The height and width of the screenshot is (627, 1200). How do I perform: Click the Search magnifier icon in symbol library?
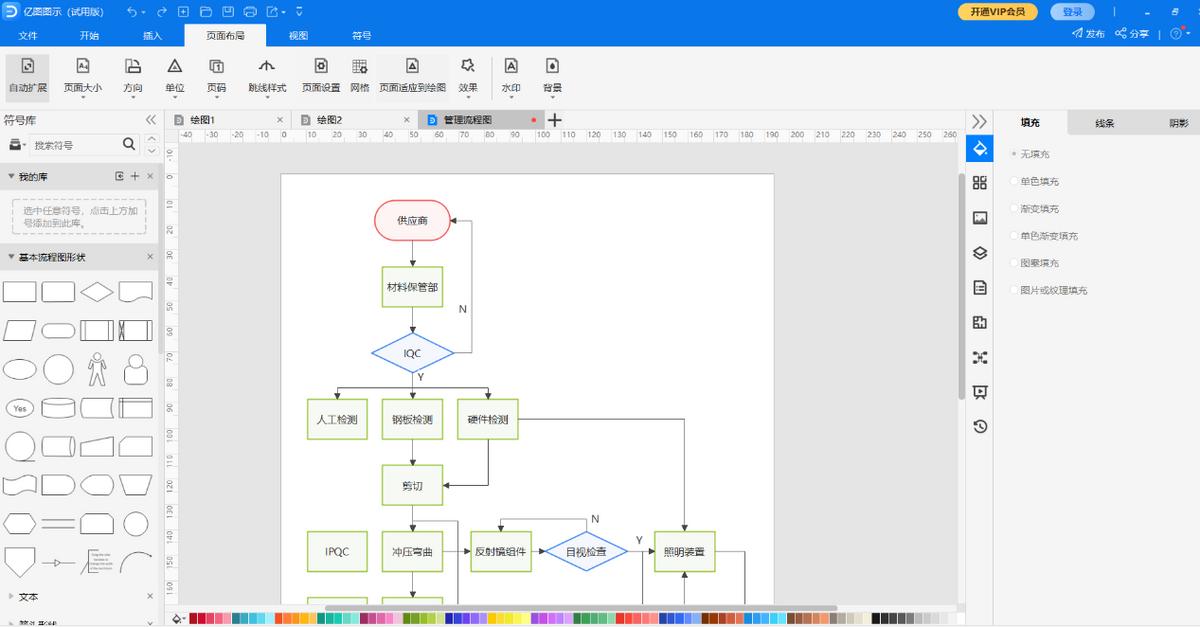[x=129, y=145]
